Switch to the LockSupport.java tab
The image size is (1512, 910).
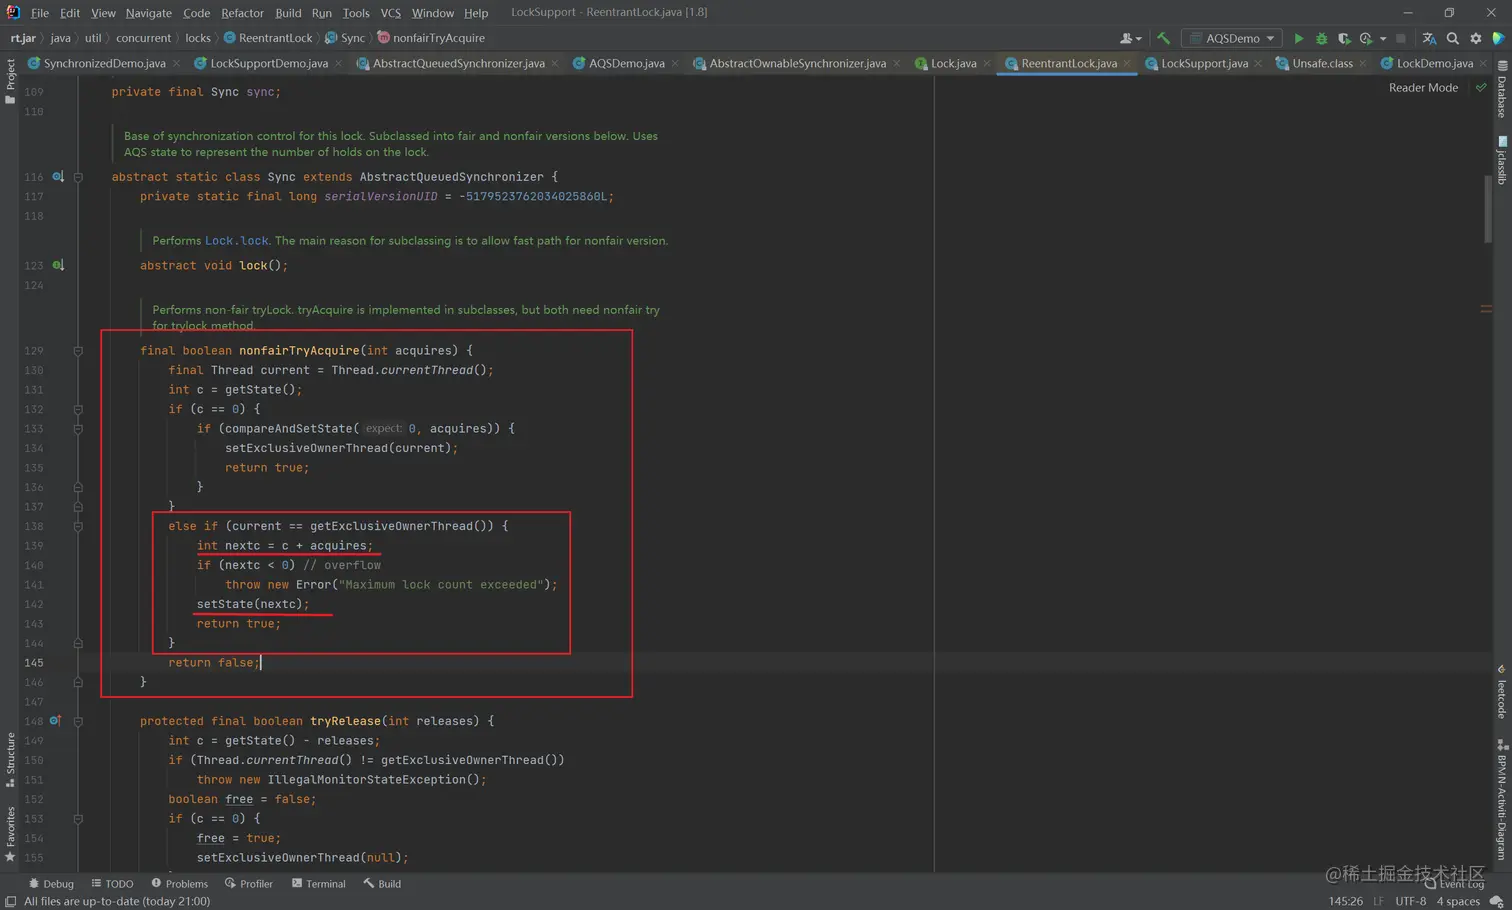click(x=1204, y=63)
